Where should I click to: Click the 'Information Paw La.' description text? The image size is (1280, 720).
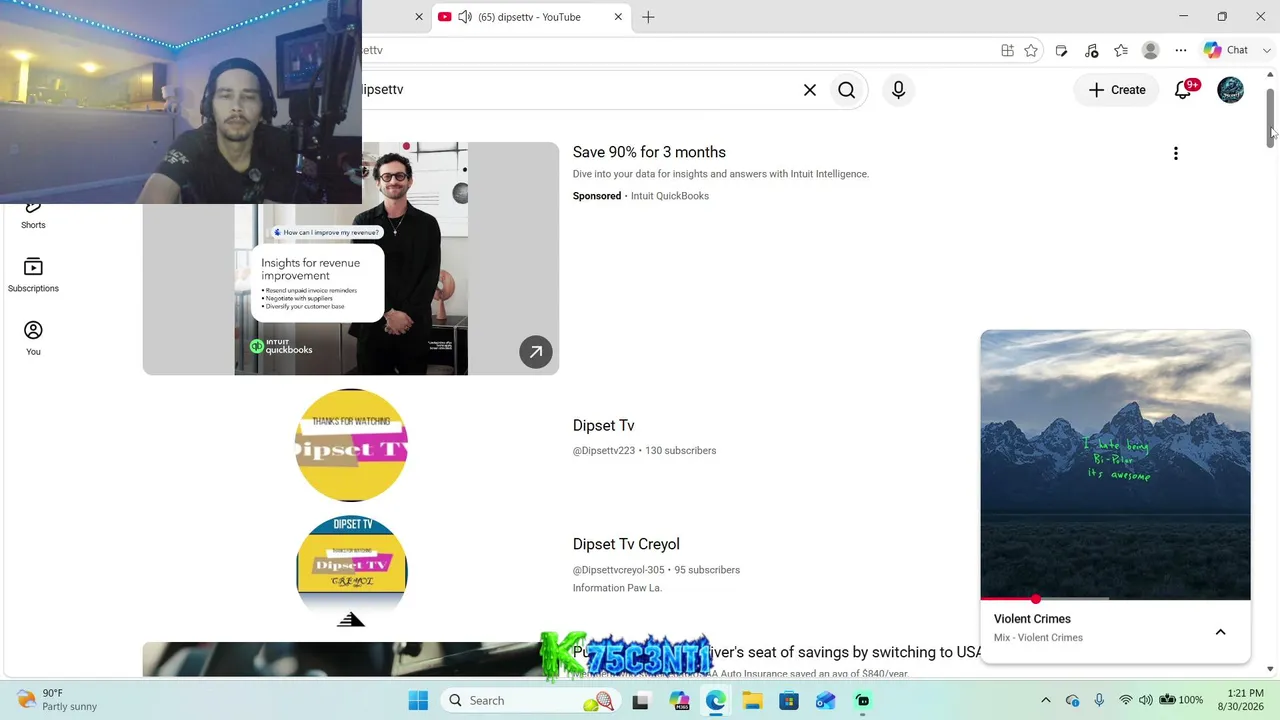(x=617, y=588)
